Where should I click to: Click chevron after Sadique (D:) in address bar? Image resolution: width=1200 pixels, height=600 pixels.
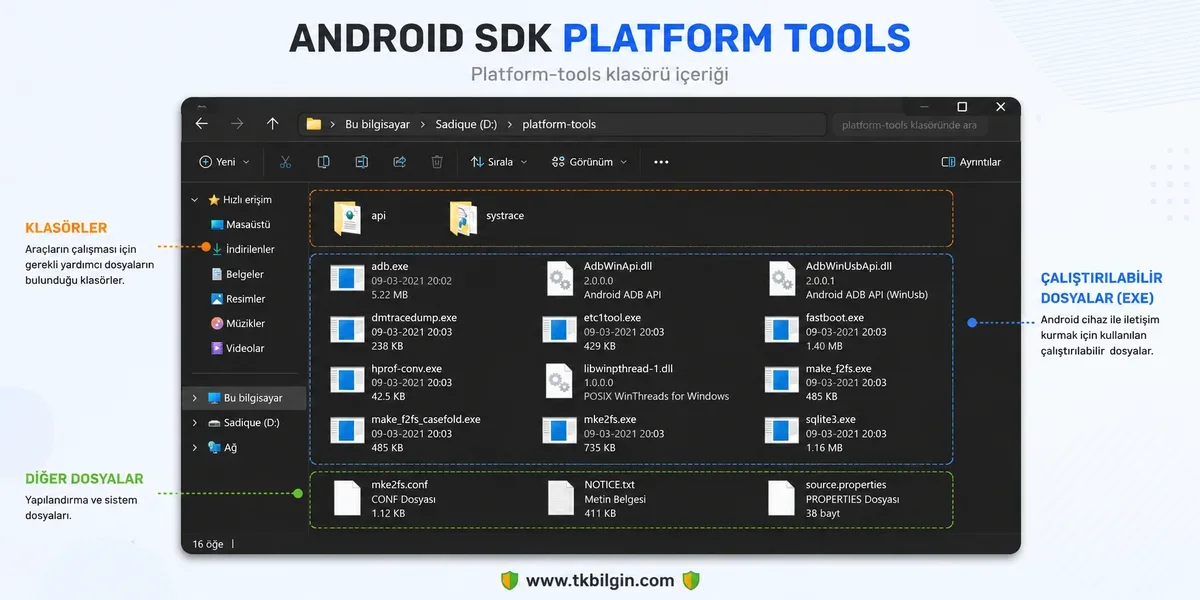[x=509, y=125]
